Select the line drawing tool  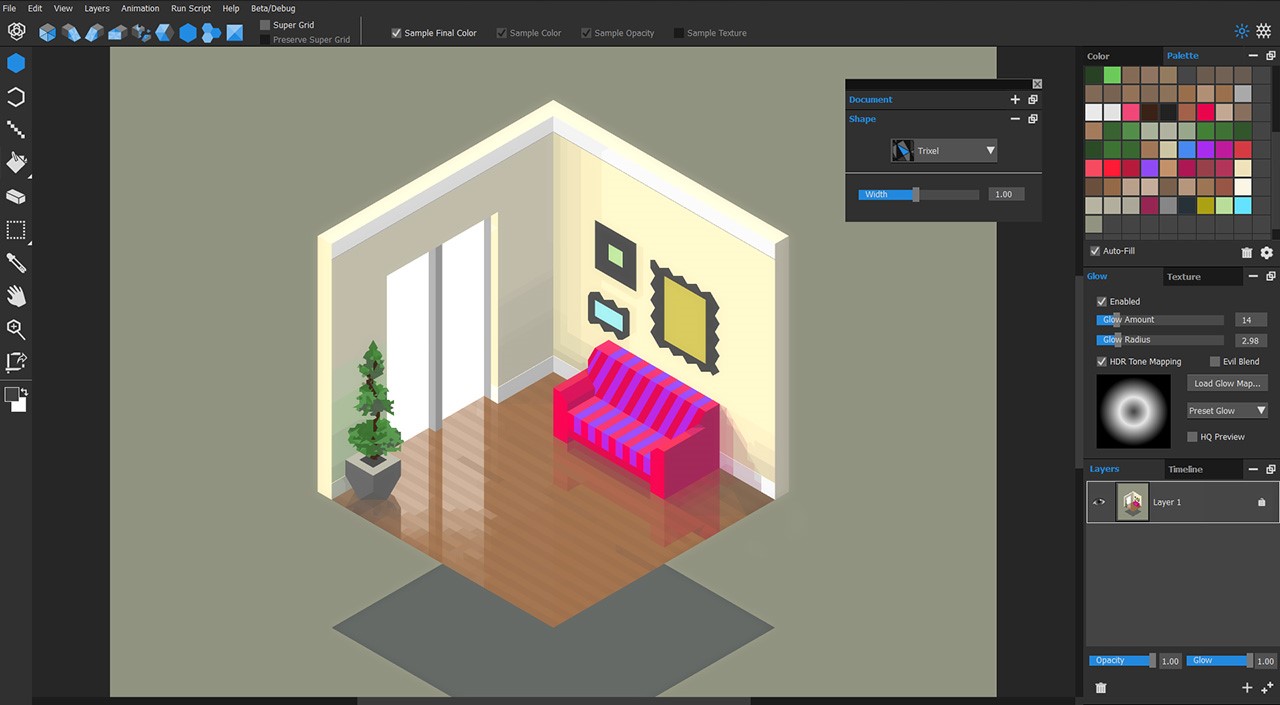click(16, 130)
